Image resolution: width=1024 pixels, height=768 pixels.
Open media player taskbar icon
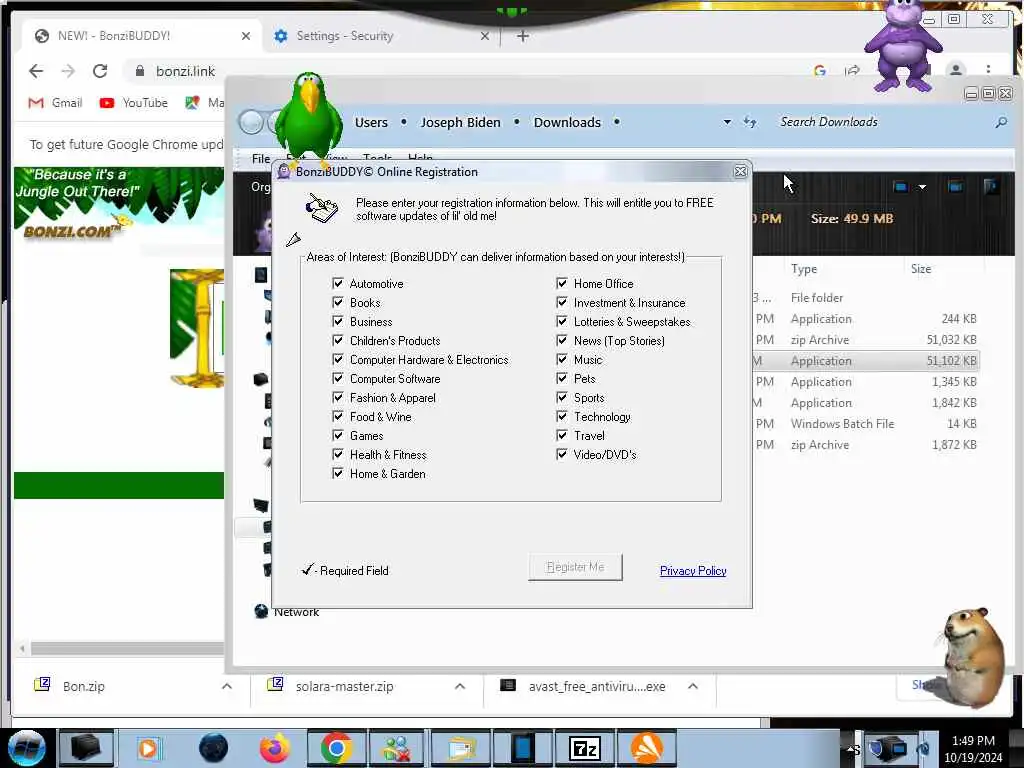pos(148,748)
